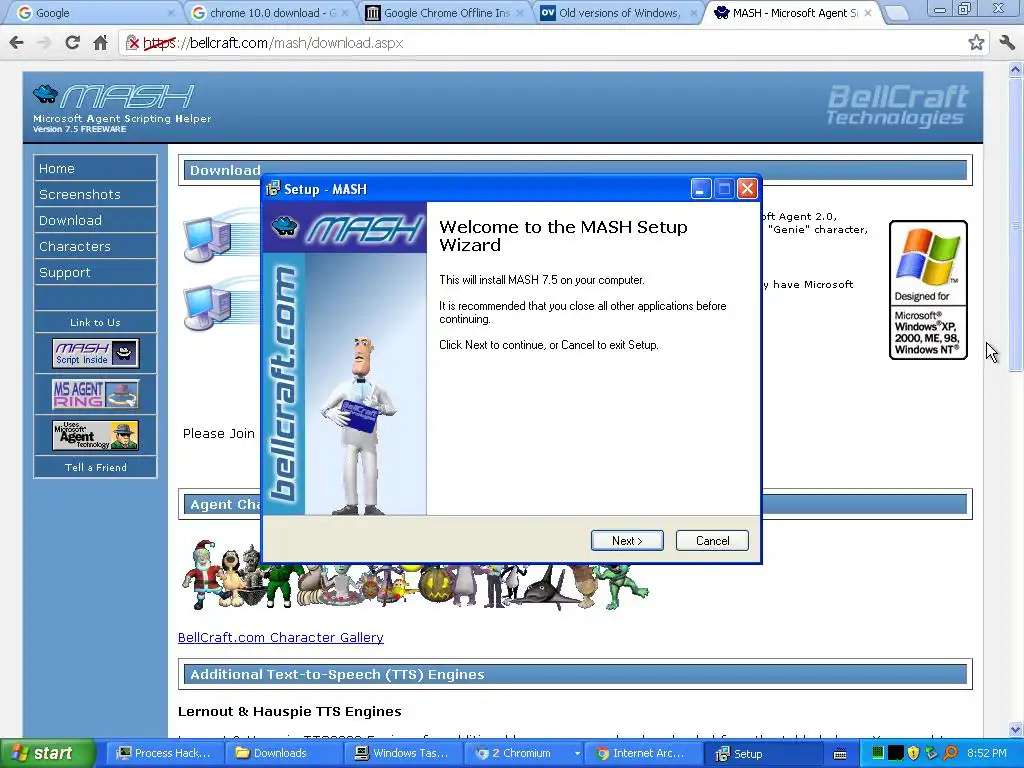Click the security shield tray icon
The height and width of the screenshot is (768, 1024).
(914, 753)
